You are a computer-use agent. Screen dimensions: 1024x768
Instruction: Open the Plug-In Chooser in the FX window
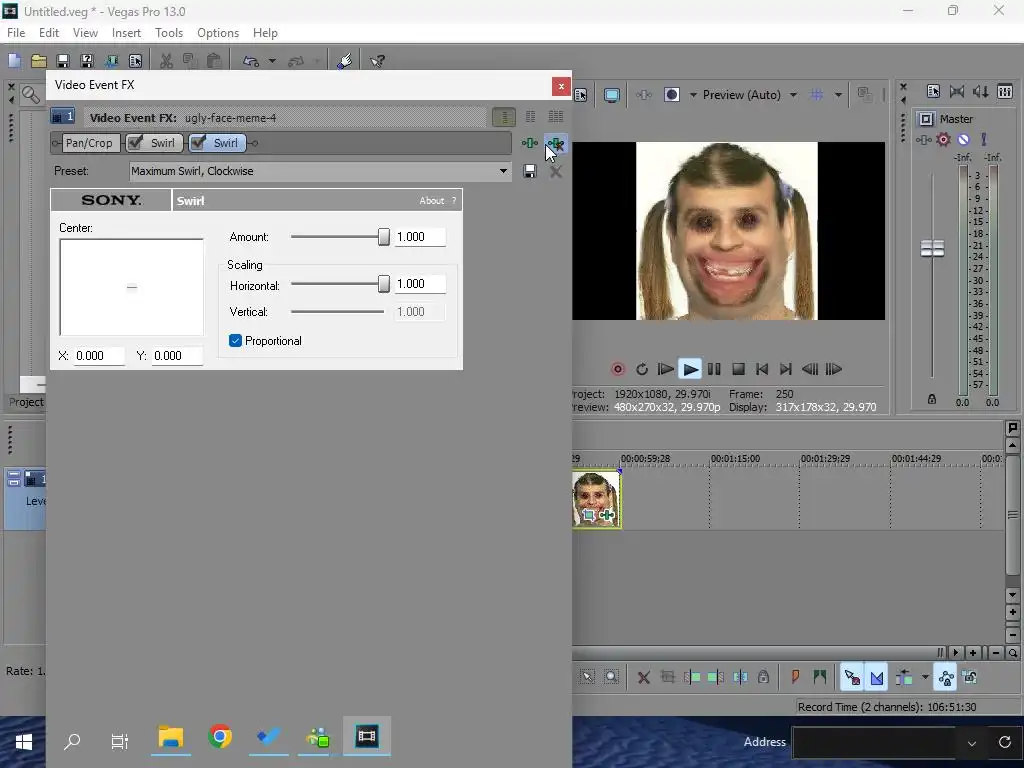coord(530,143)
